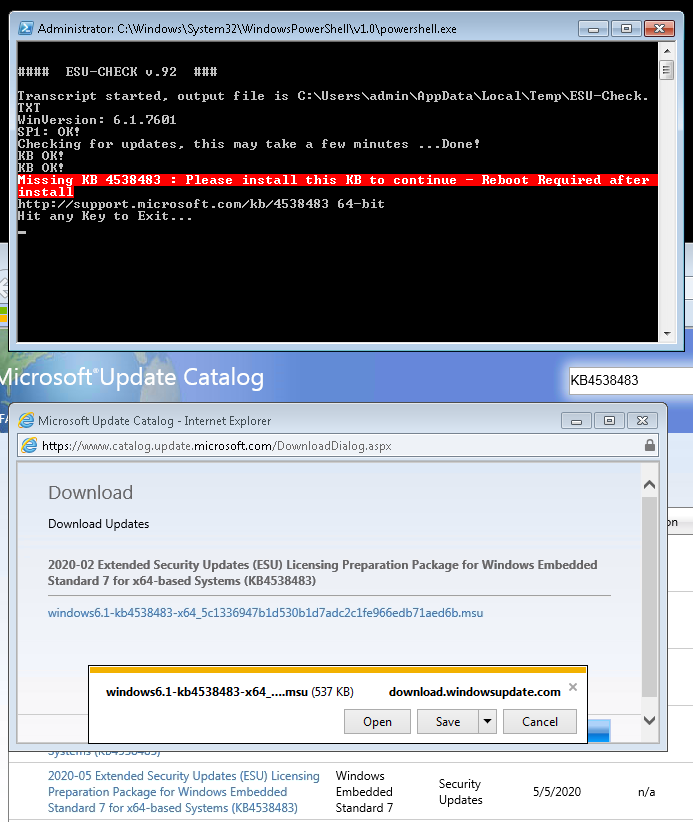Viewport: 693px width, 822px height.
Task: Click the 'Missing KB 4538483' red warning line
Action: click(337, 186)
